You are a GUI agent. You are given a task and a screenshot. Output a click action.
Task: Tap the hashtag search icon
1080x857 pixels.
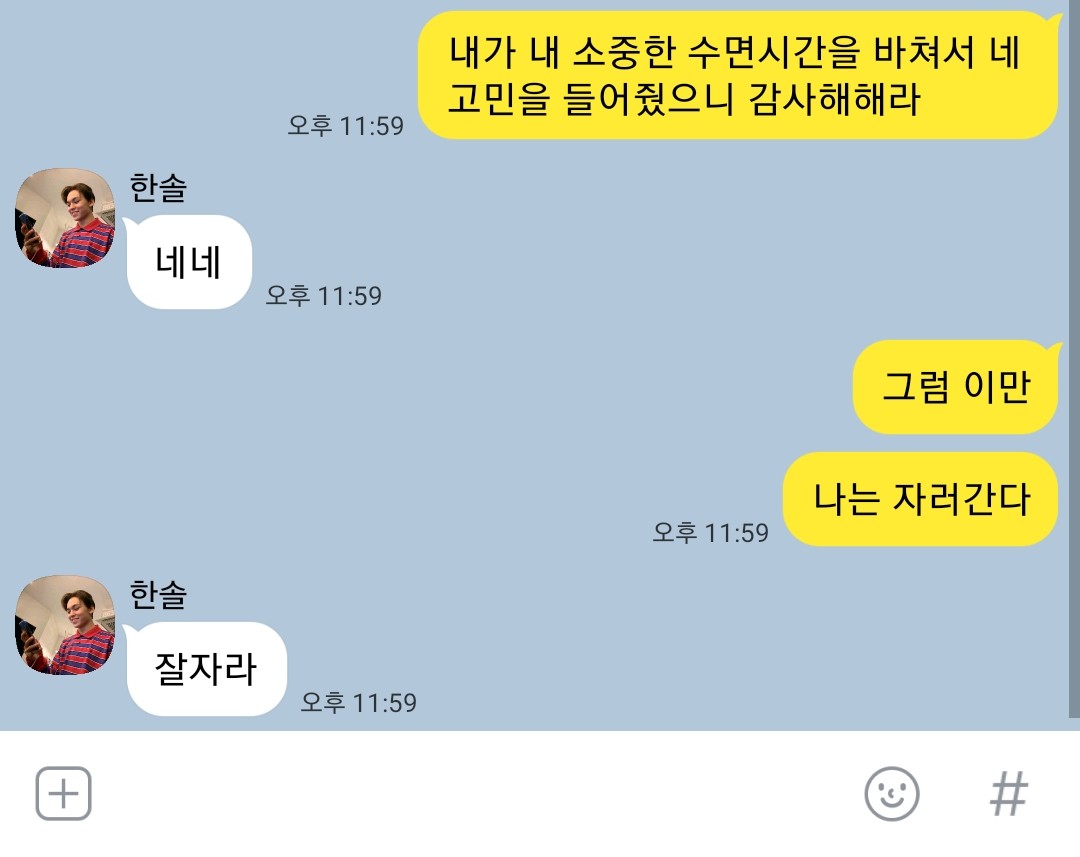[1008, 794]
